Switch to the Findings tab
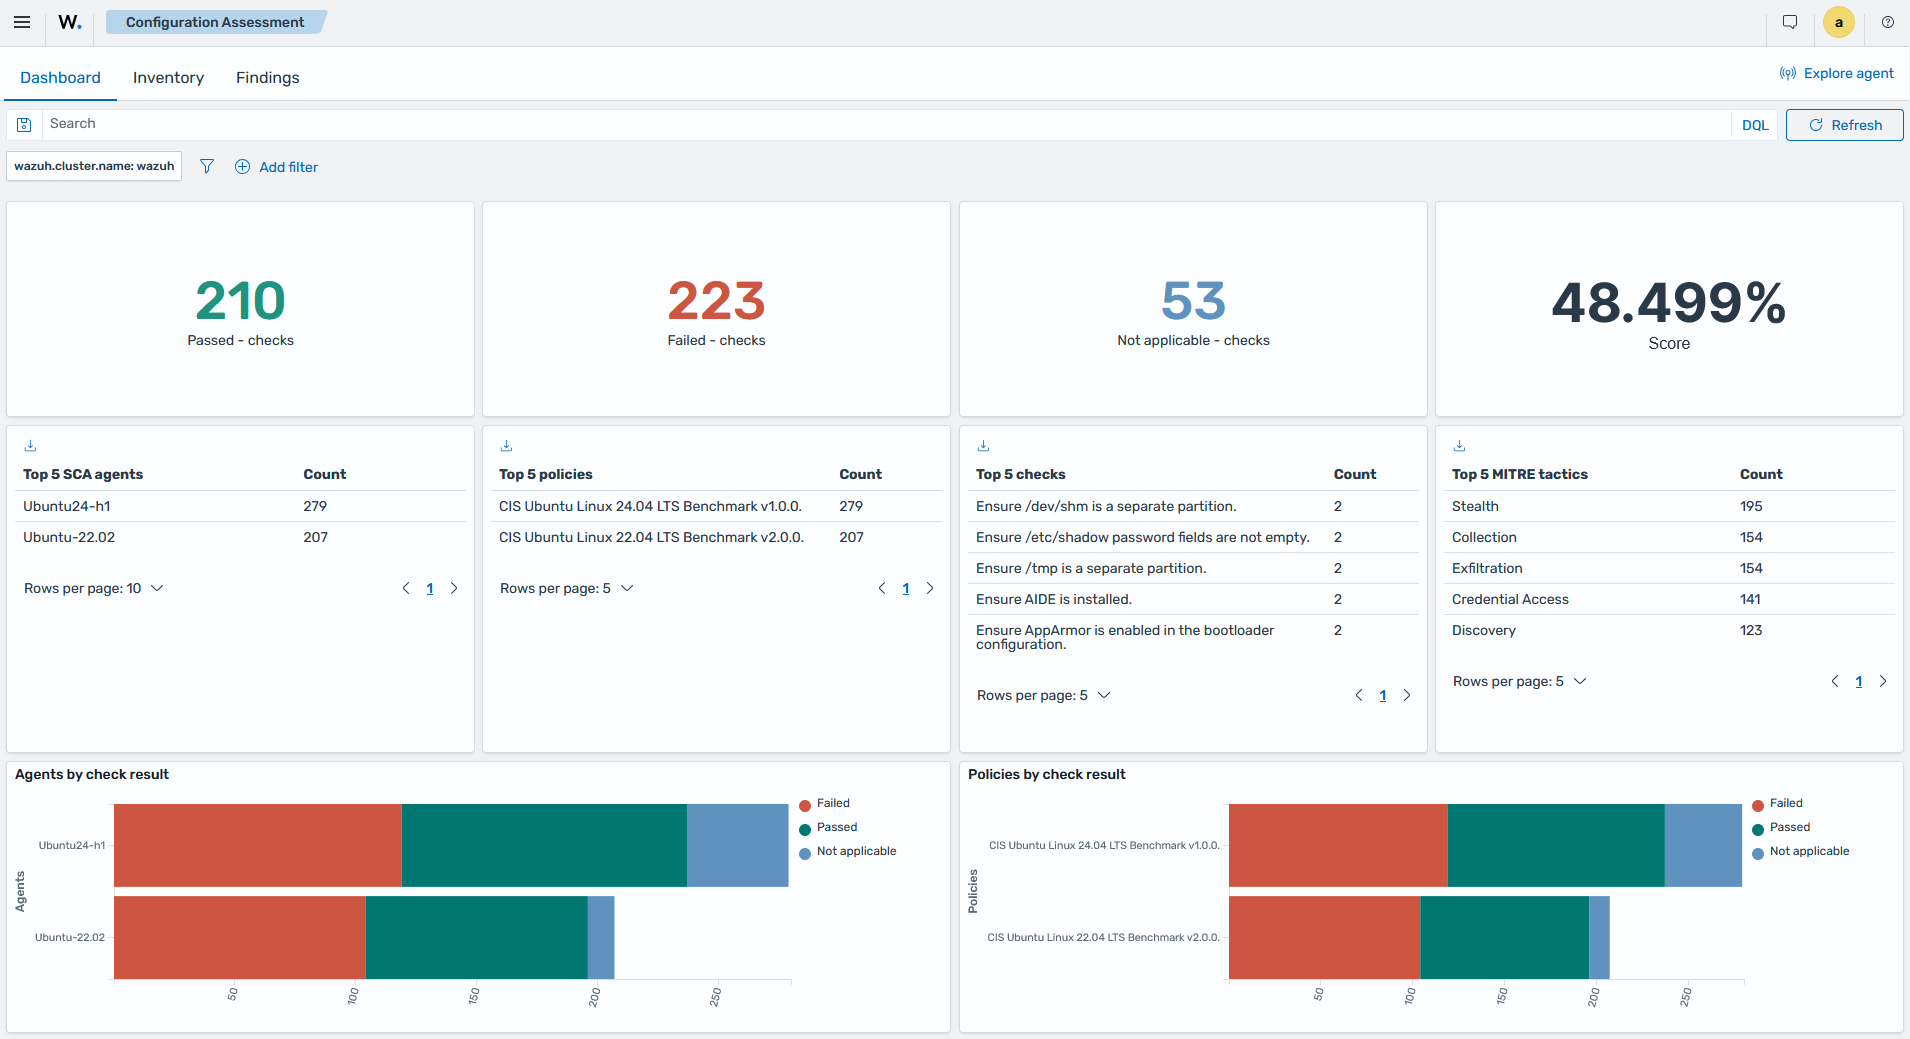The width and height of the screenshot is (1910, 1039). click(267, 77)
